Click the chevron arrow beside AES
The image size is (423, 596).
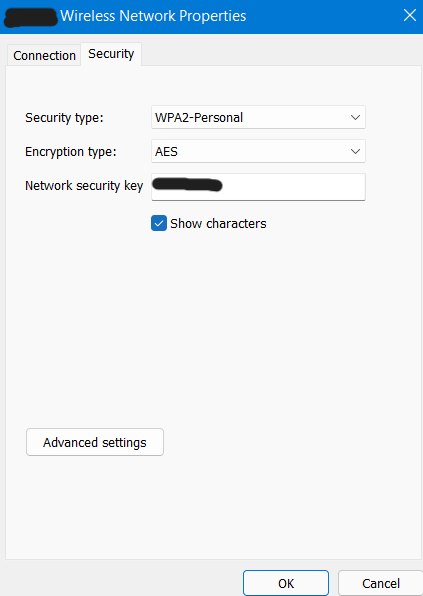pos(355,152)
